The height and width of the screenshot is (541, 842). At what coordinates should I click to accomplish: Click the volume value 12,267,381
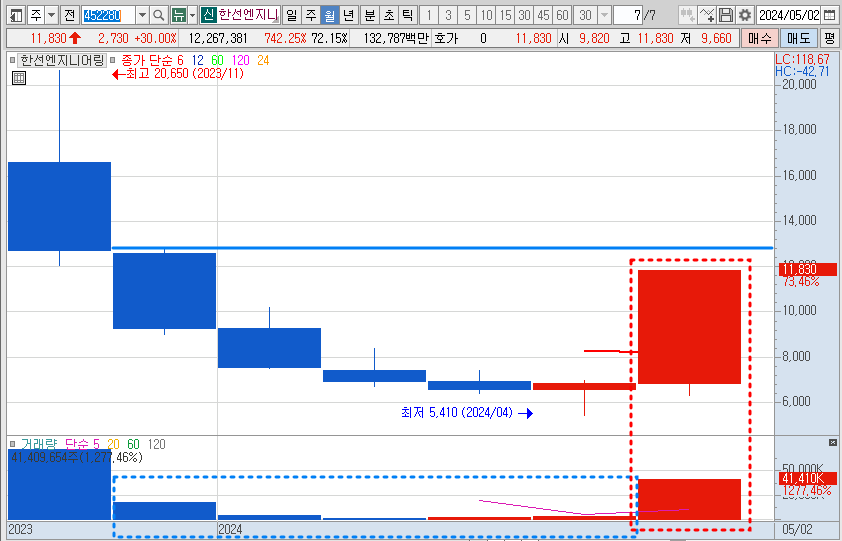(217, 38)
